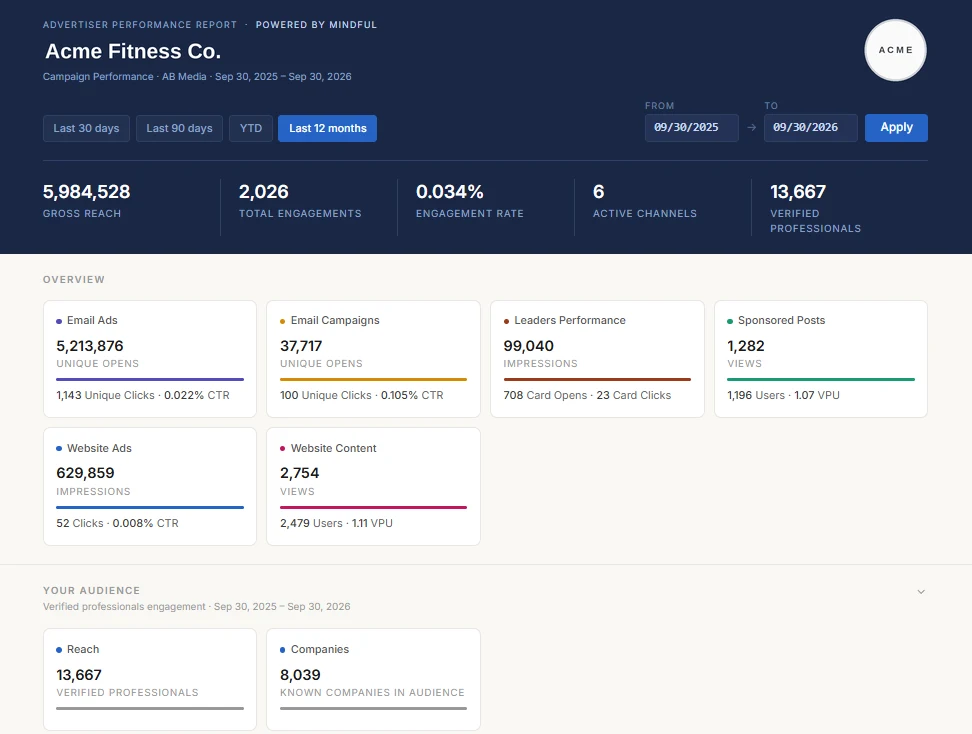Open the Sponsored Posts card
Viewport: 972px width, 734px height.
[x=821, y=359]
